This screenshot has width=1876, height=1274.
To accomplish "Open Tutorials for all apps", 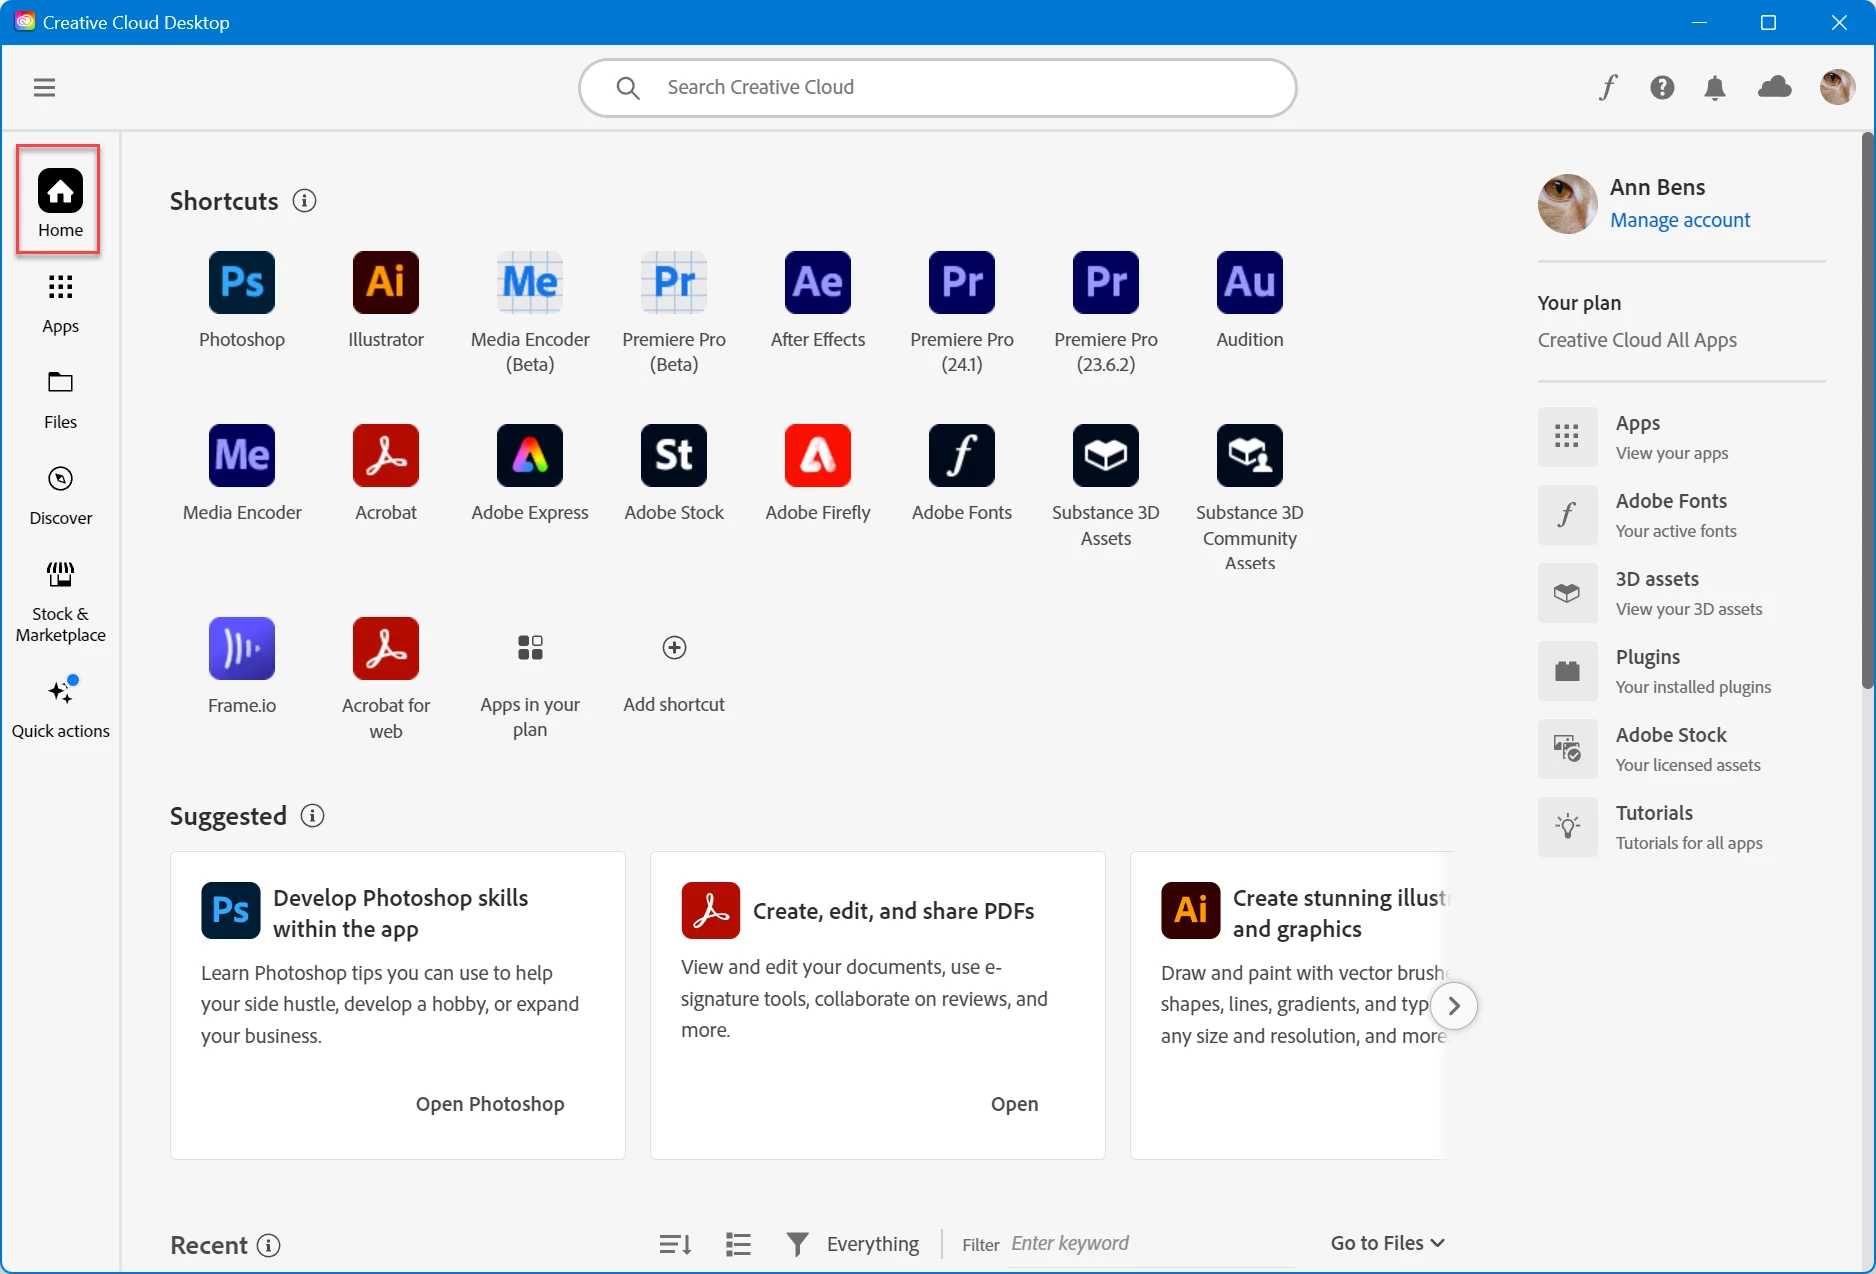I will pos(1681,827).
